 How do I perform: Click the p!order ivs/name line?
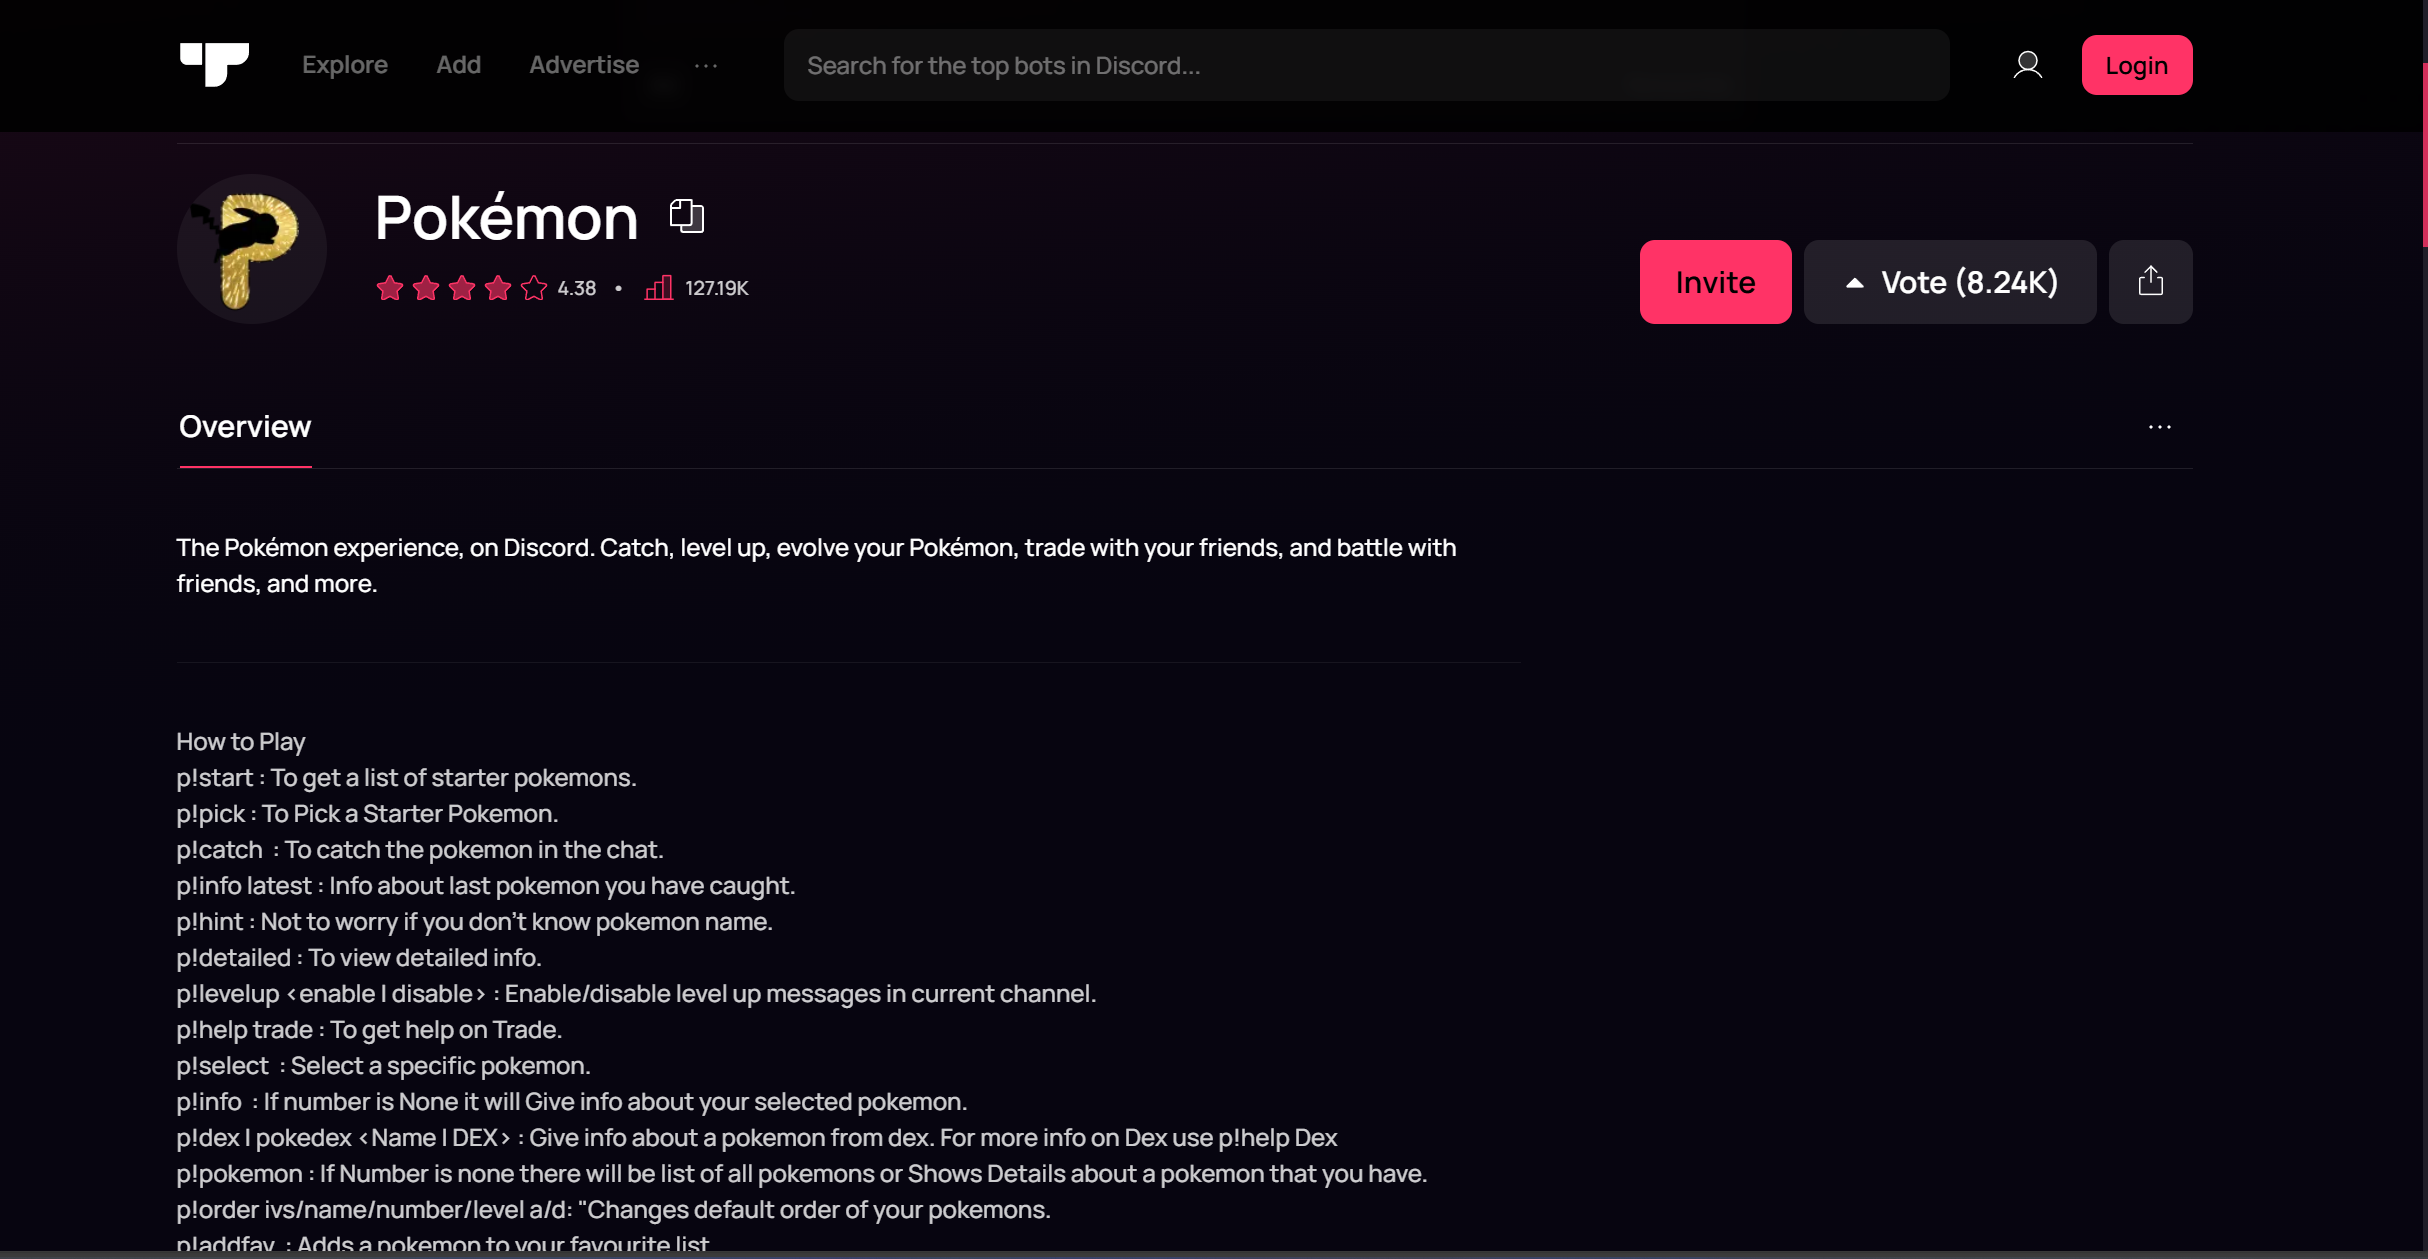coord(614,1210)
